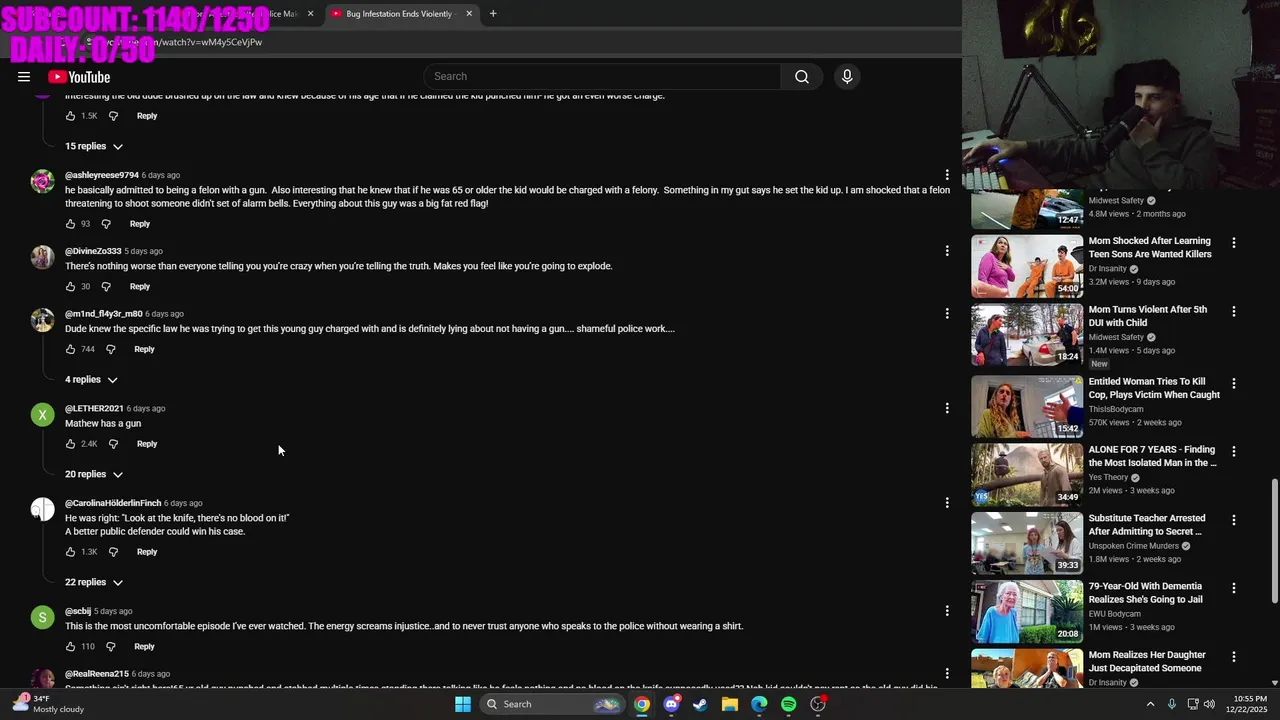
Task: Click the green S avatar of @scbij
Action: [42, 617]
